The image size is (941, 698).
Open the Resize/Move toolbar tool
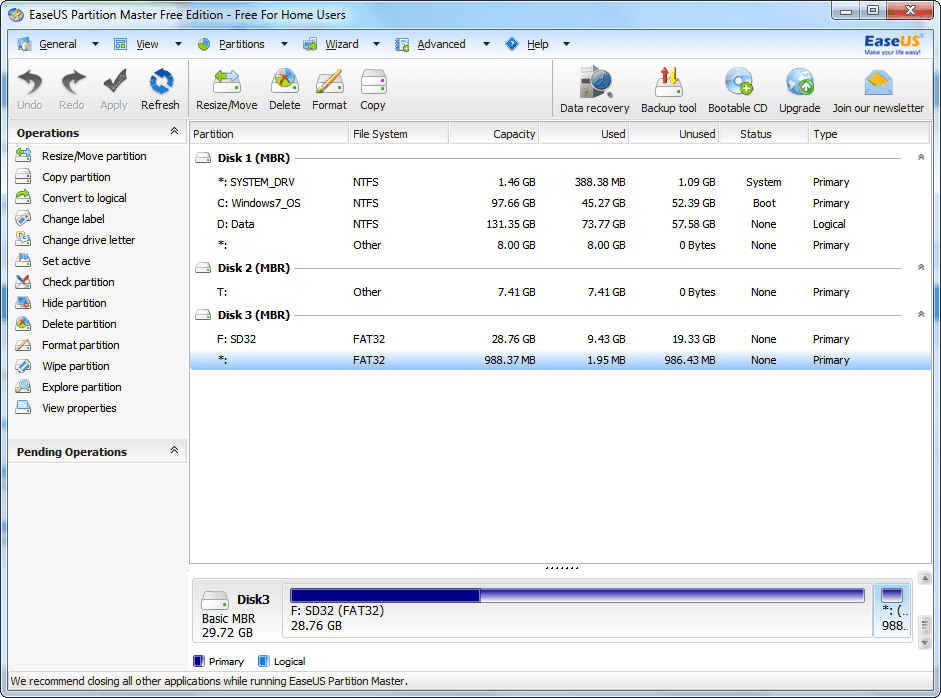(227, 82)
